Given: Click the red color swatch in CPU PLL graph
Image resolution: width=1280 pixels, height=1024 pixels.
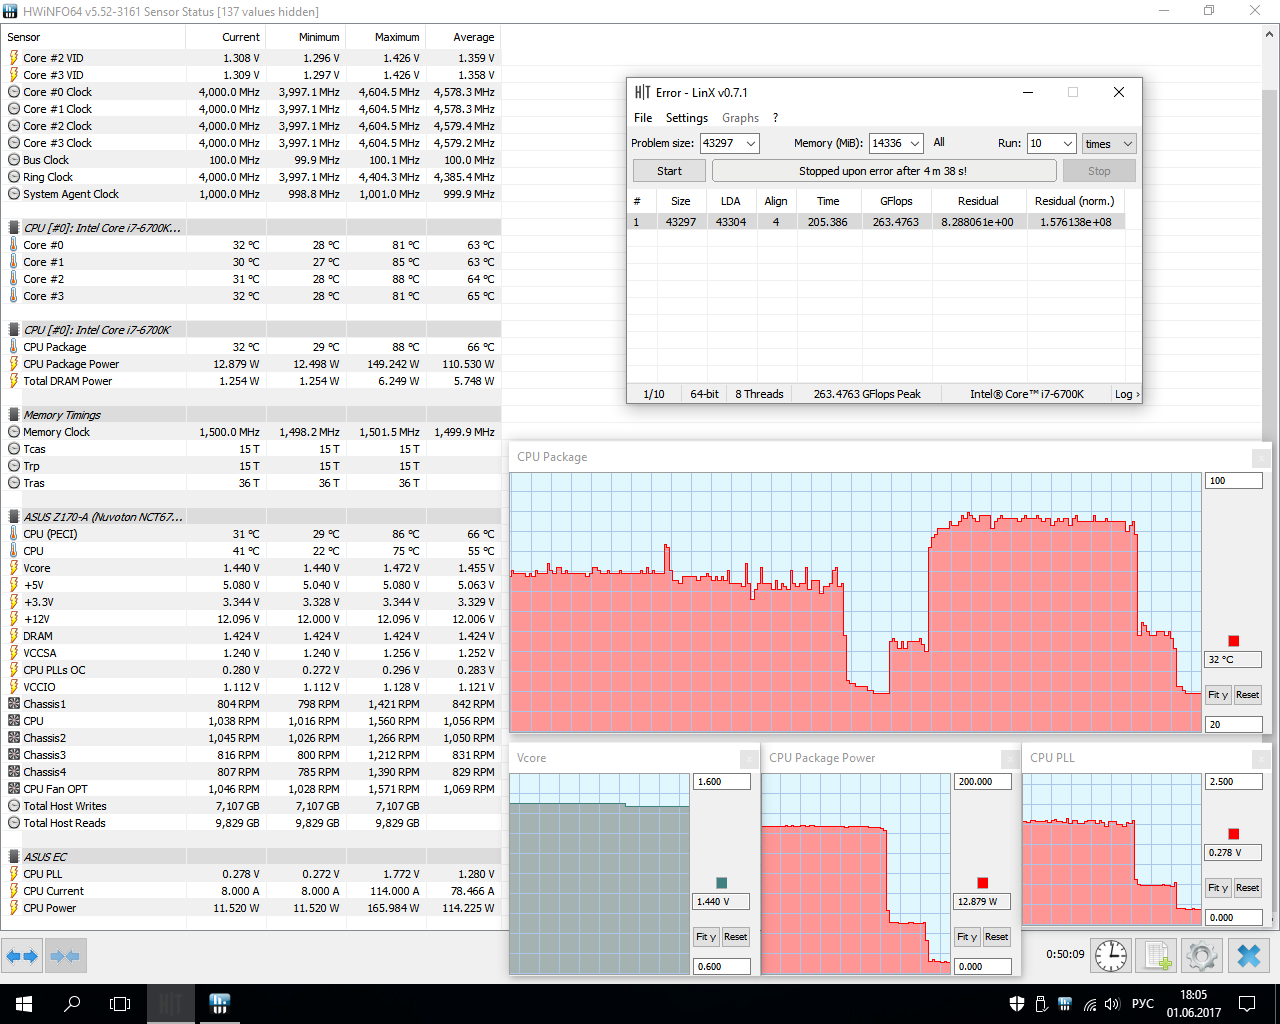Looking at the screenshot, I should coord(1234,834).
